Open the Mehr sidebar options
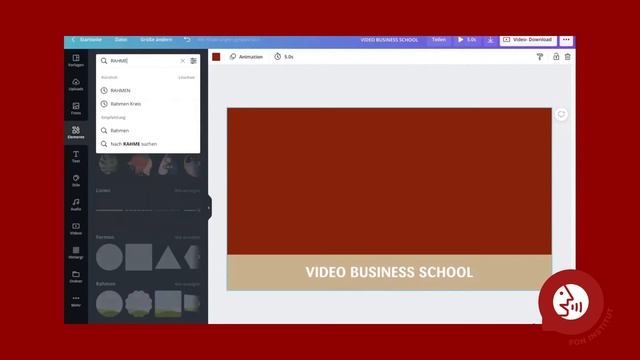Viewport: 640px width, 360px height. pyautogui.click(x=76, y=300)
